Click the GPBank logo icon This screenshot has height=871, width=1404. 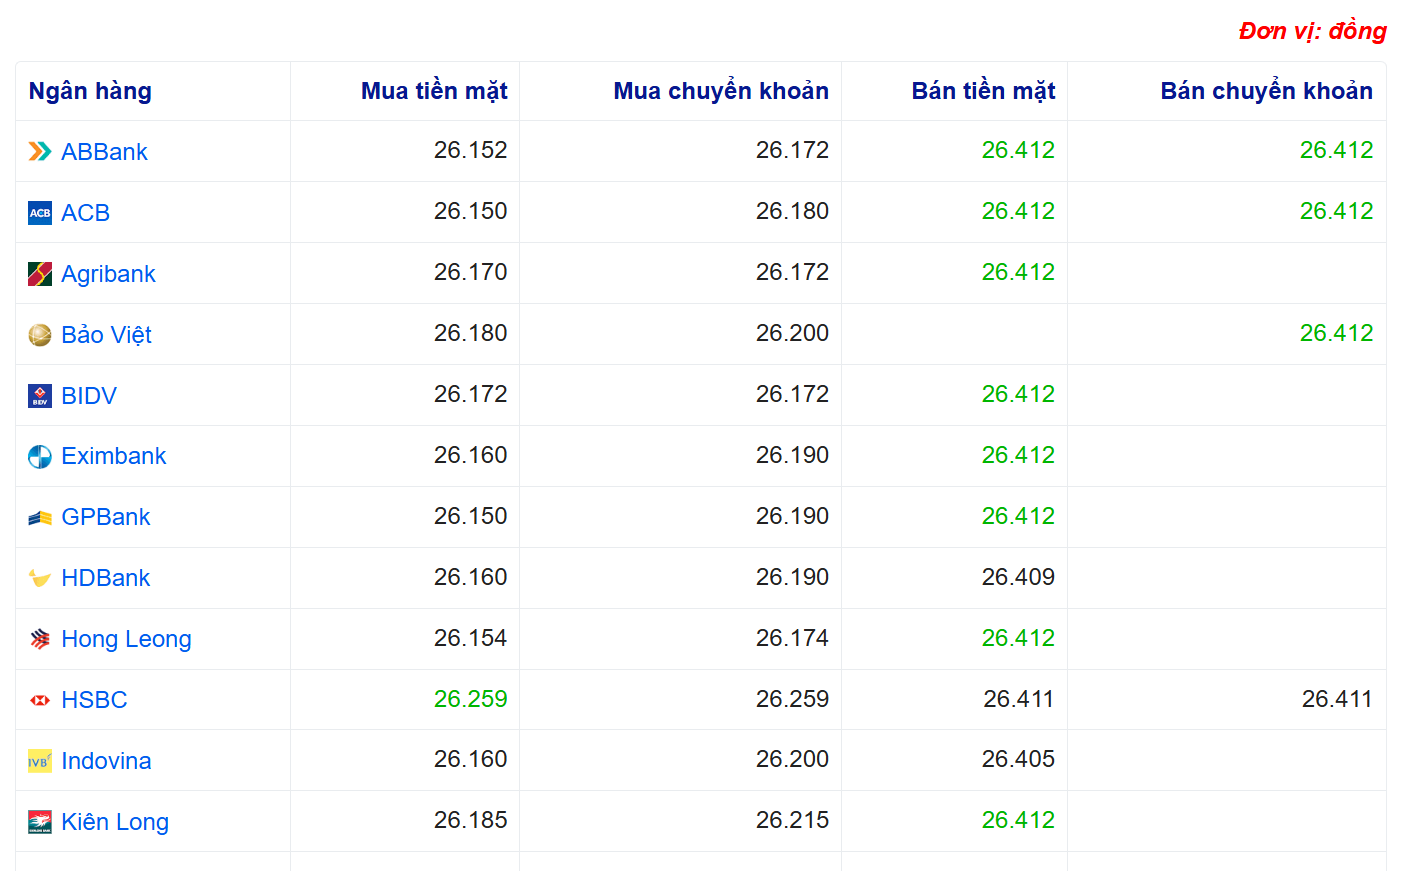click(40, 518)
